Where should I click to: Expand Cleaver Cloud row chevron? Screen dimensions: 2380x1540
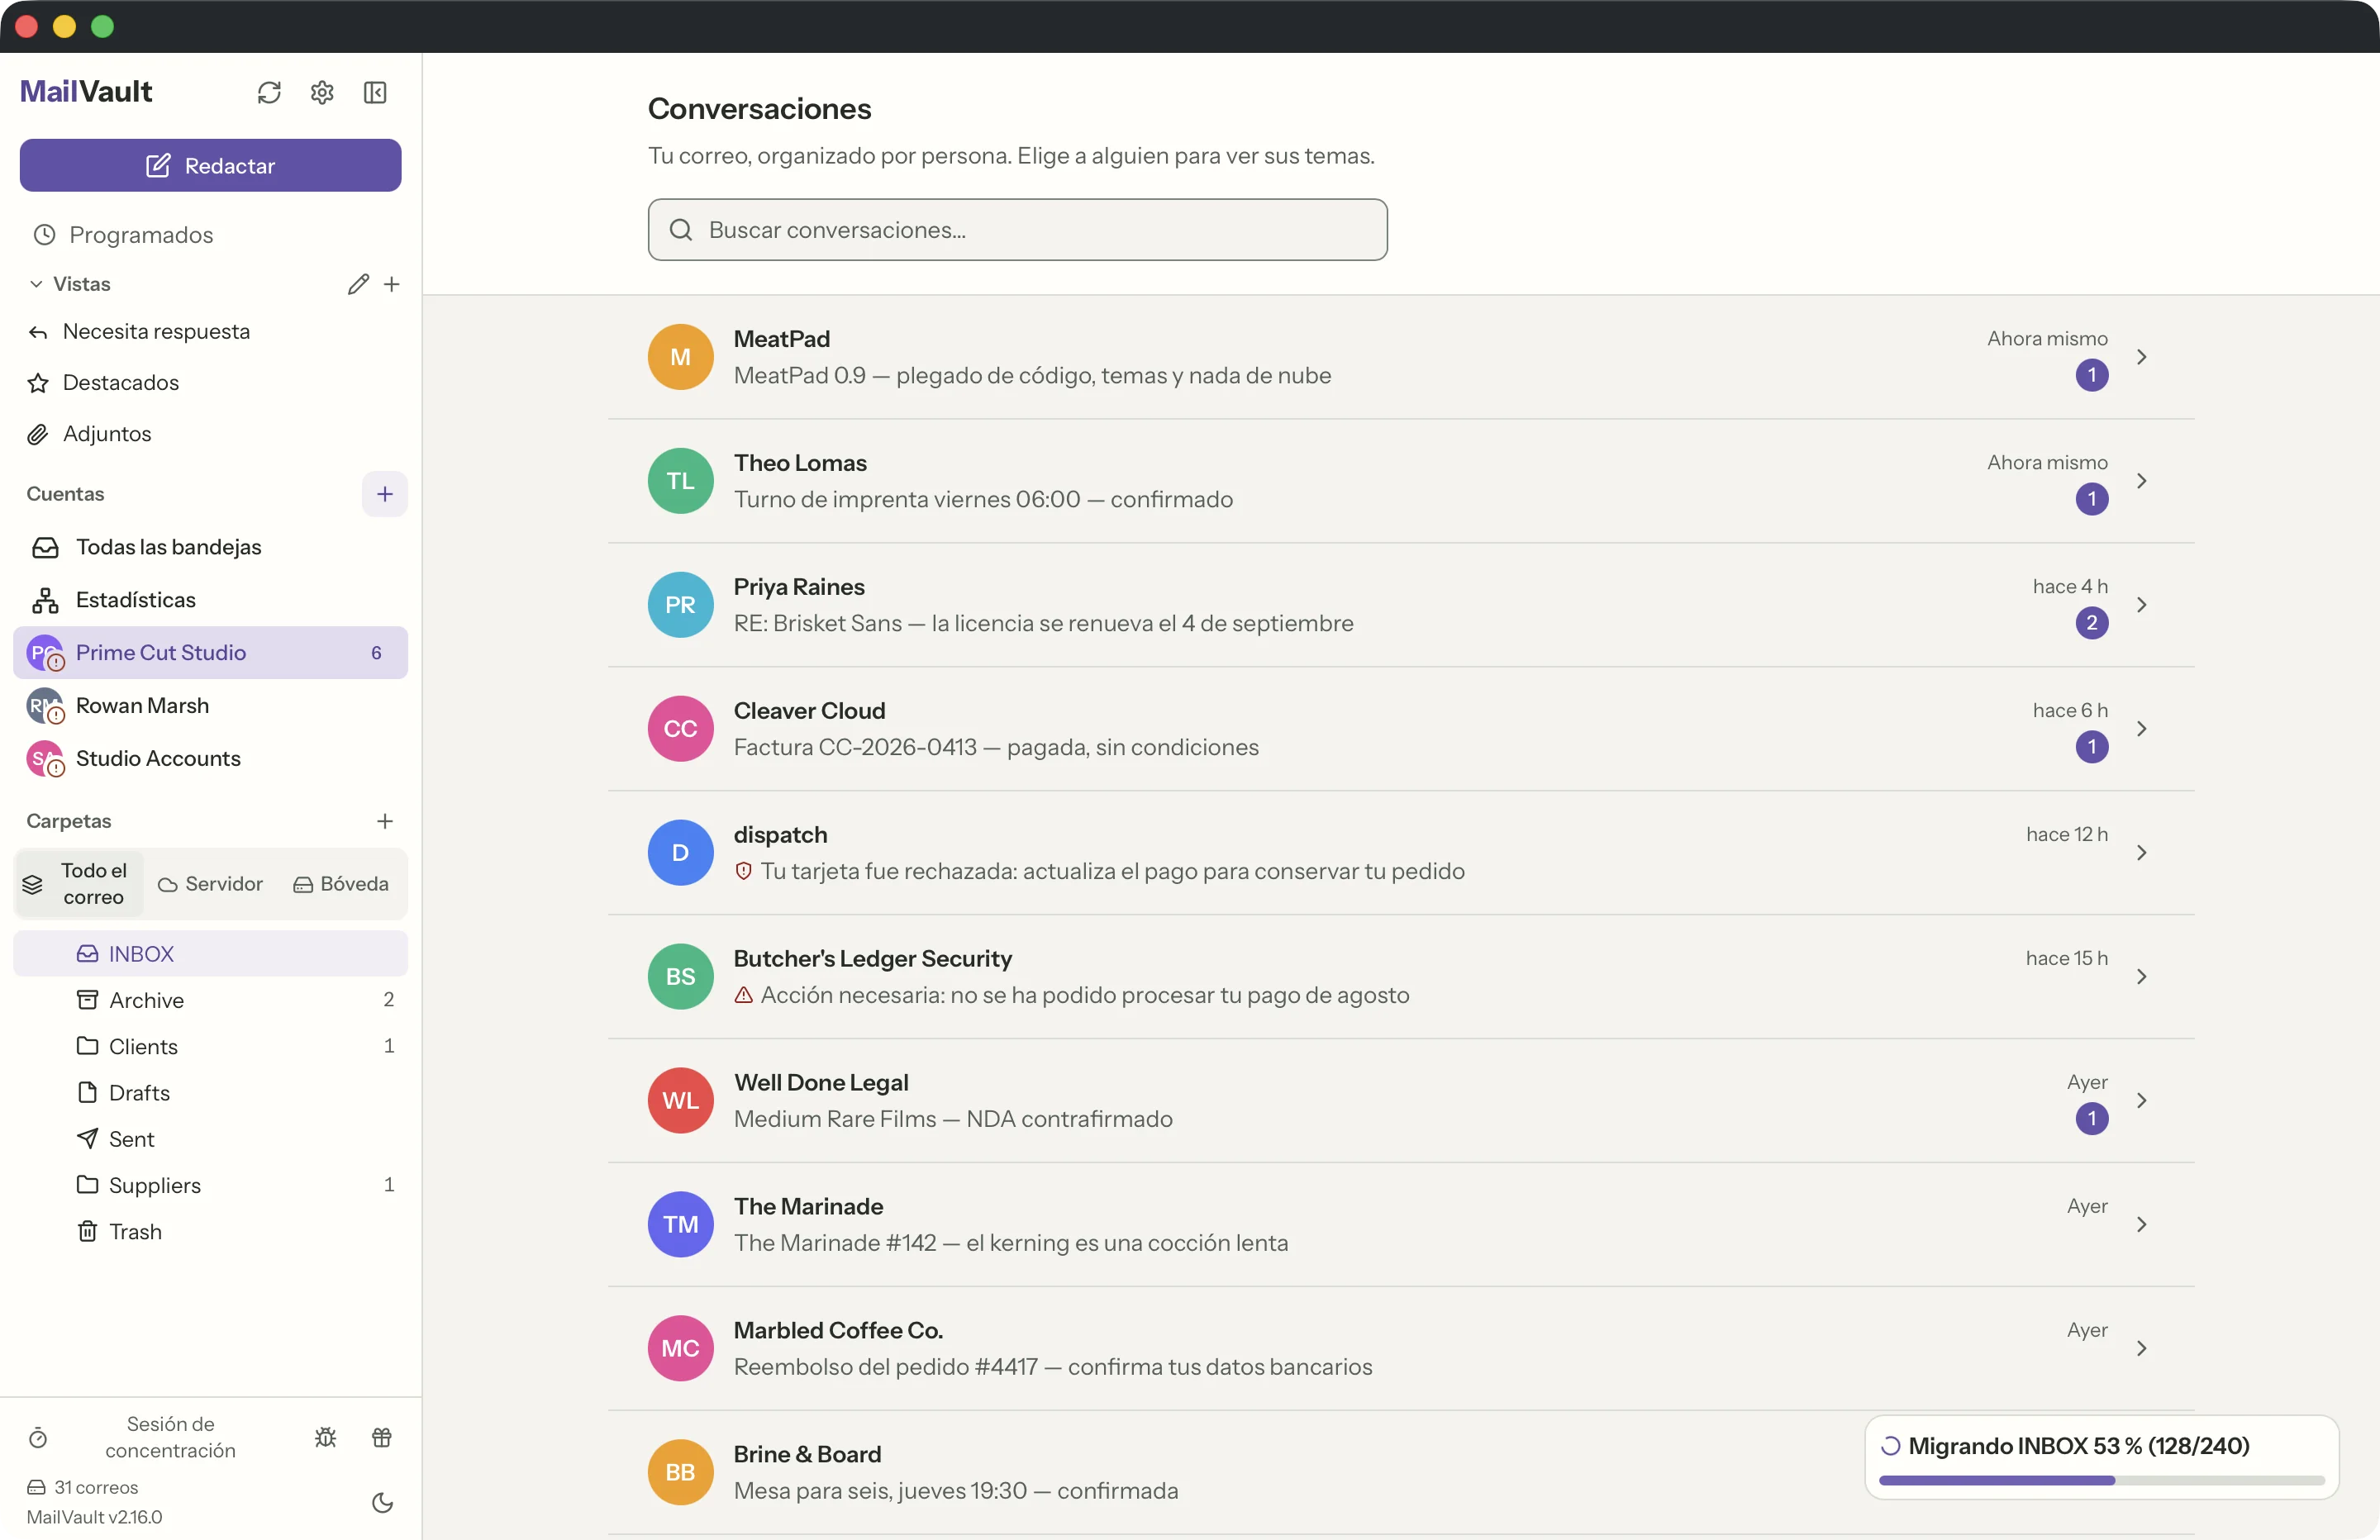pyautogui.click(x=2141, y=729)
